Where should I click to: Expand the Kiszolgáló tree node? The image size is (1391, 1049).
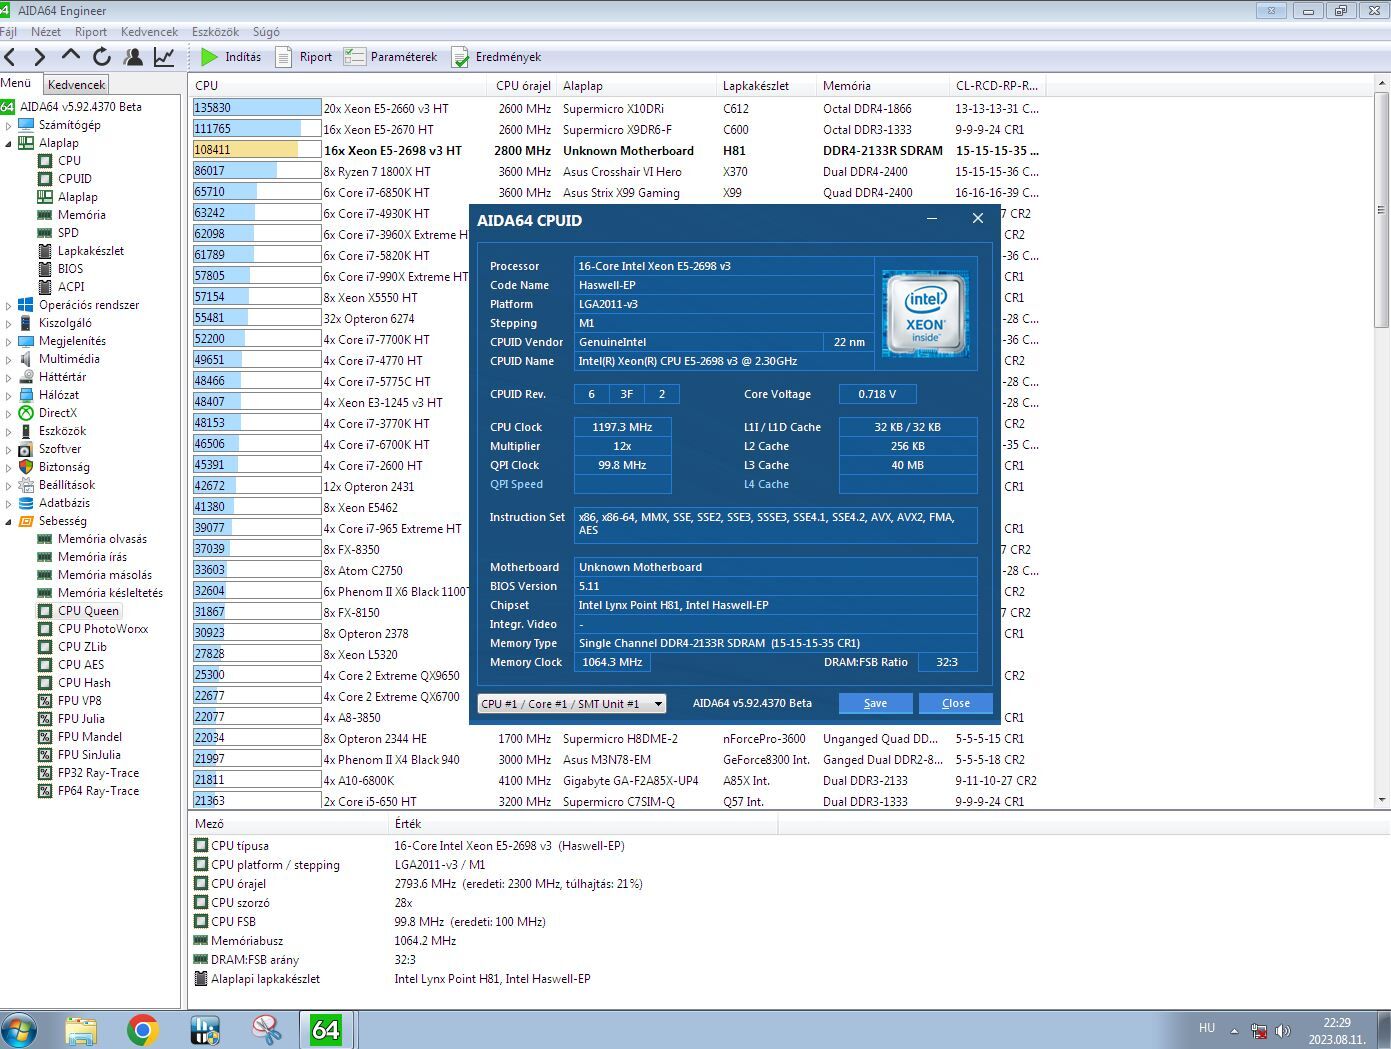[x=8, y=323]
